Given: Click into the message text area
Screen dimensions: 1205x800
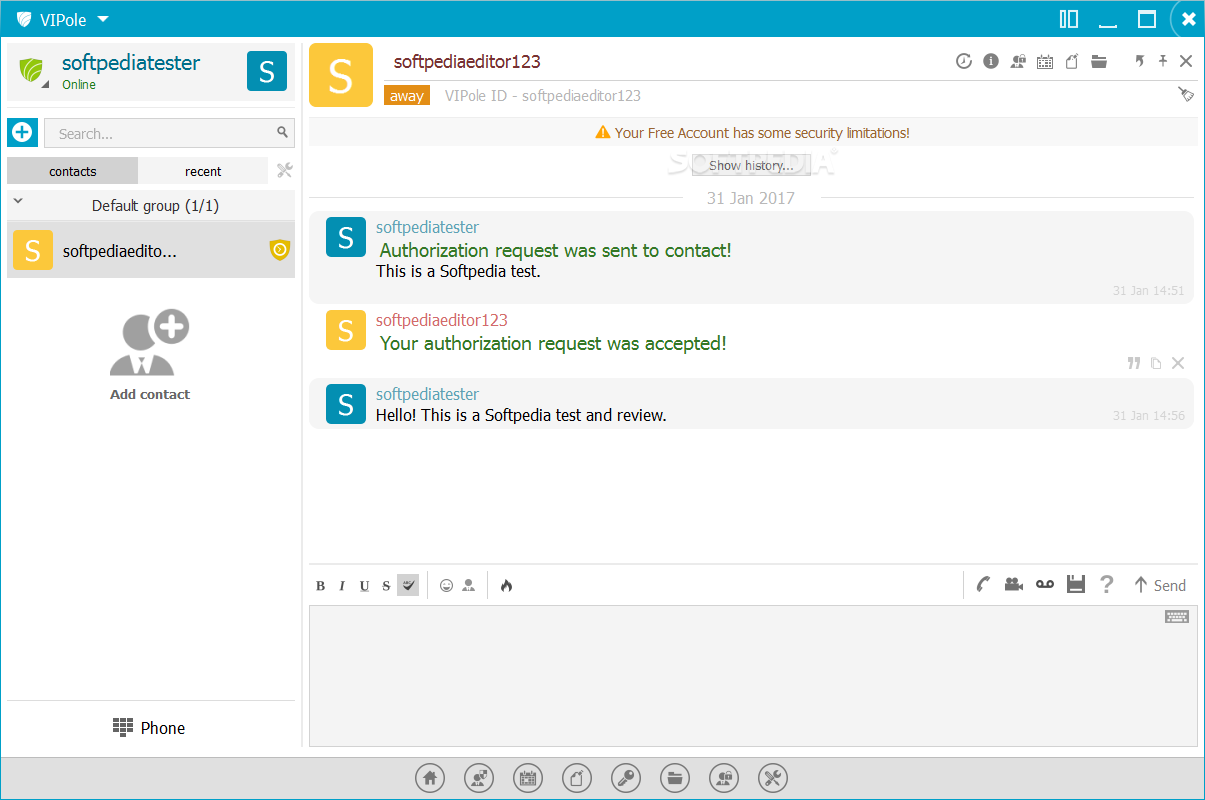Looking at the screenshot, I should (753, 676).
